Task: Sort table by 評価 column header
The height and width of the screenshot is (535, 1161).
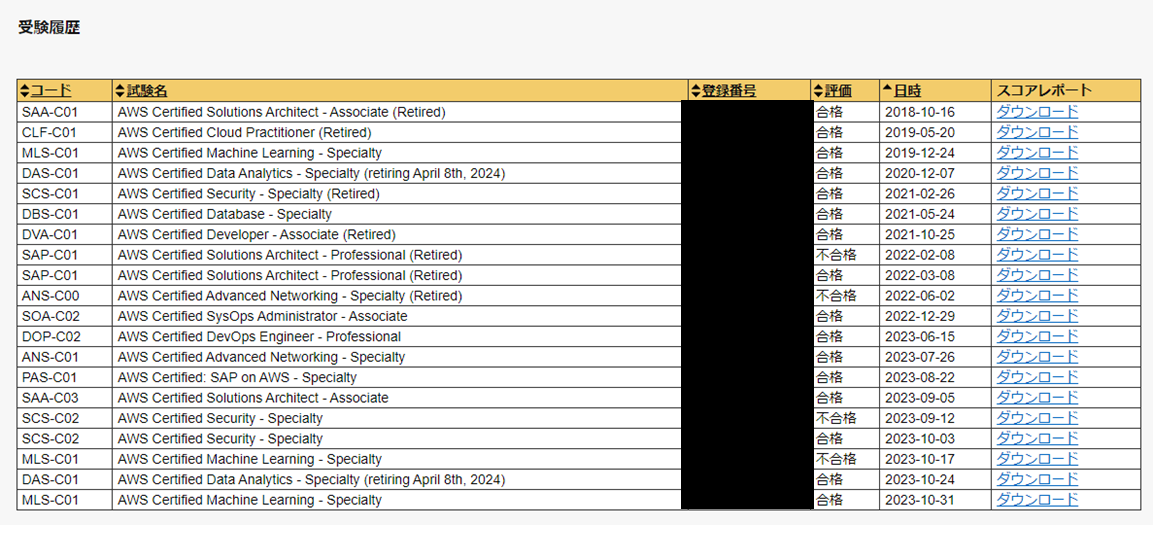Action: 838,91
